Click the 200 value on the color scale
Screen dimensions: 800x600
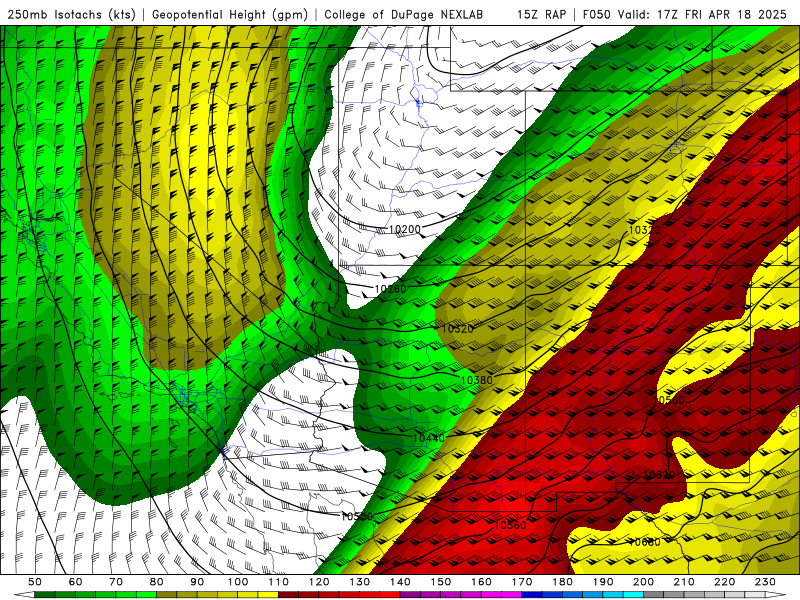(x=644, y=582)
